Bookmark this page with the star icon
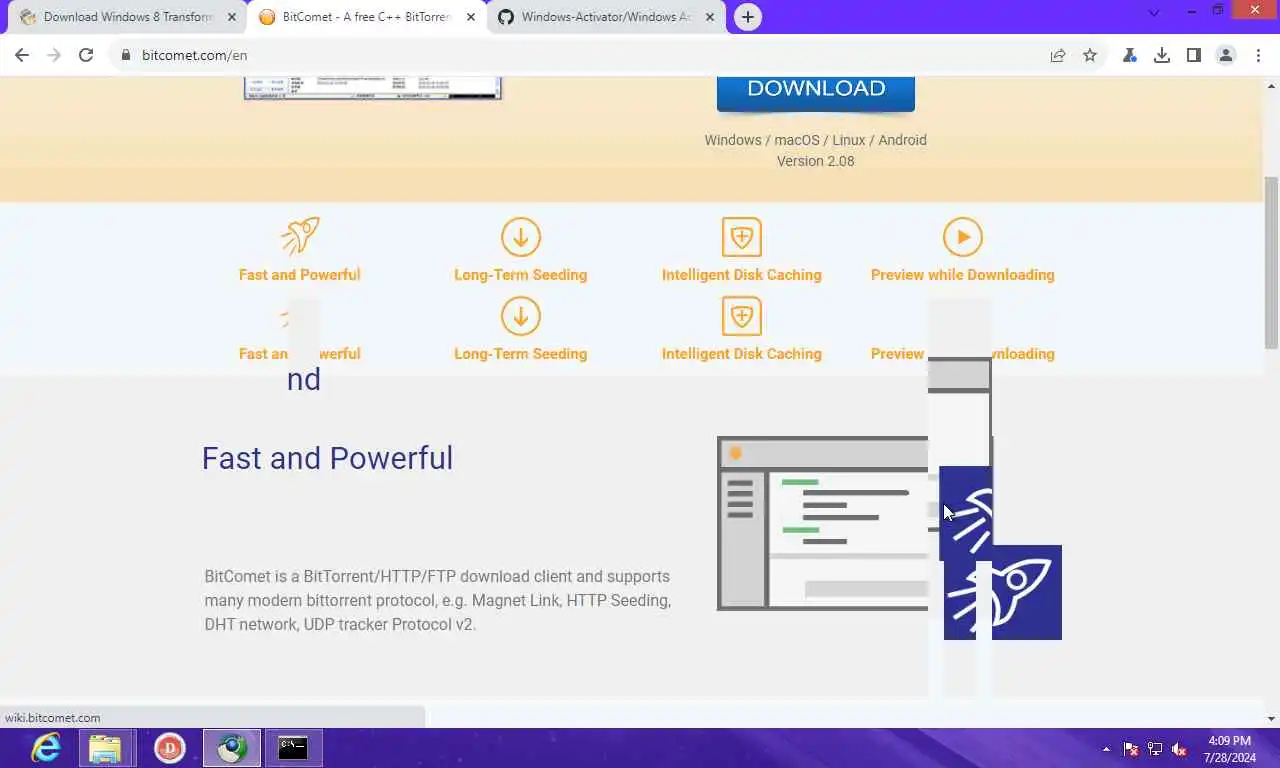Viewport: 1280px width, 768px height. [x=1090, y=56]
